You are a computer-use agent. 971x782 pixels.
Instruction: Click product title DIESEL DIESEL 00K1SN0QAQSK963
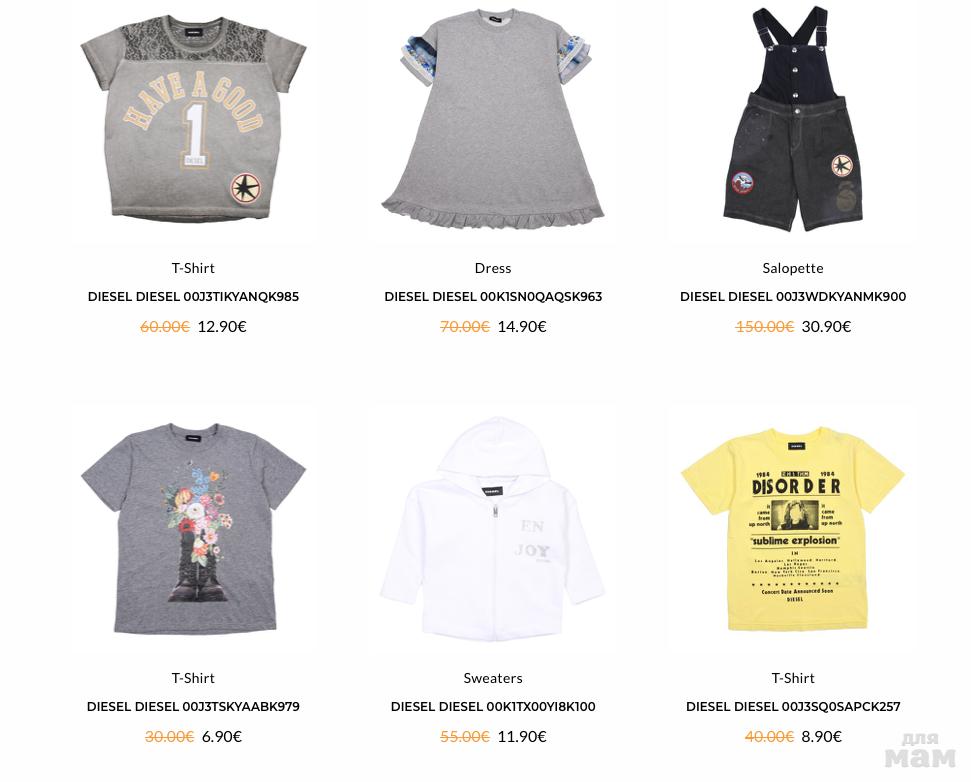click(493, 297)
